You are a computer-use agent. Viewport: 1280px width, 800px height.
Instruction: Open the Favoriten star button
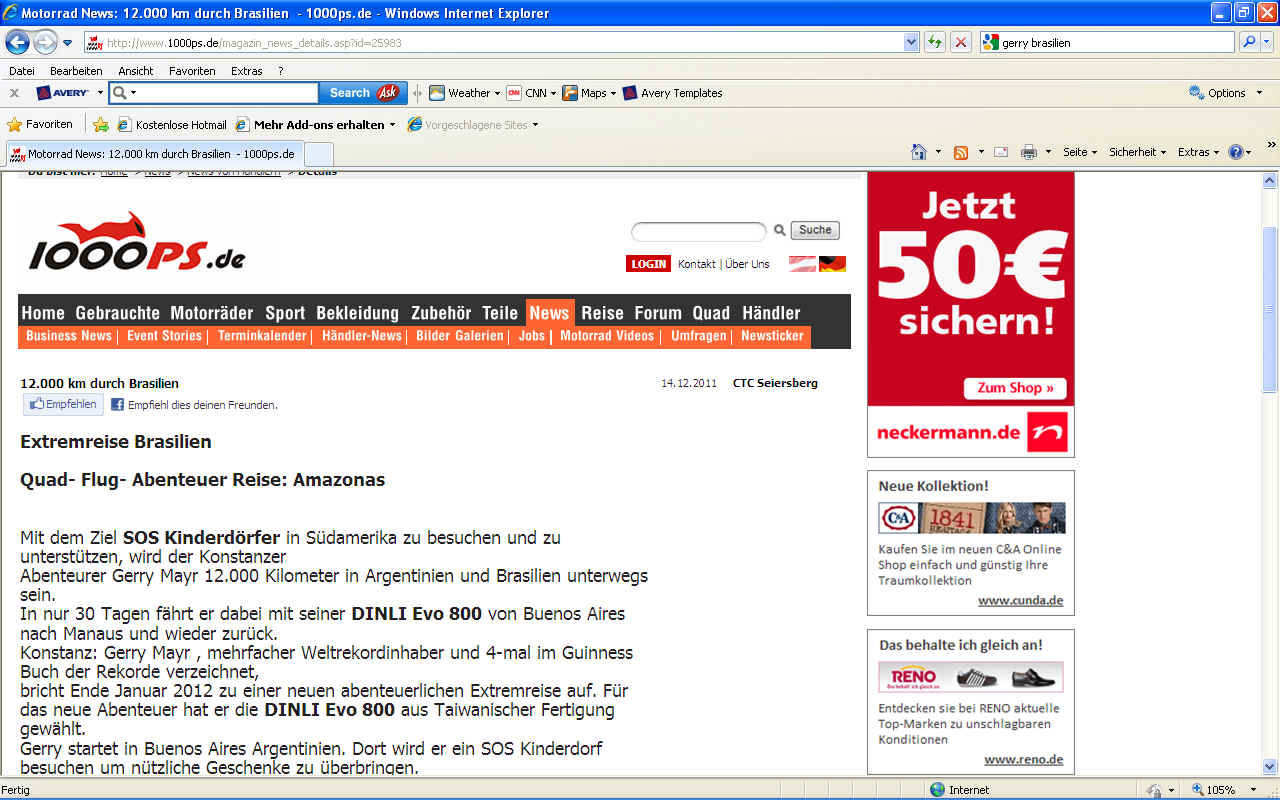(40, 125)
